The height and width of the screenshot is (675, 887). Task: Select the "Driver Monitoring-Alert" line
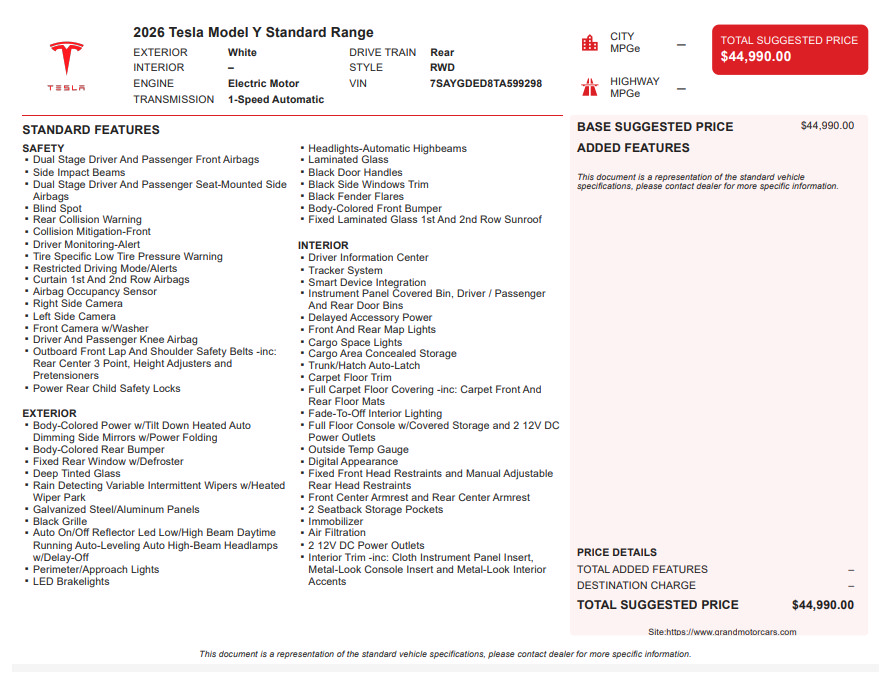tap(86, 244)
